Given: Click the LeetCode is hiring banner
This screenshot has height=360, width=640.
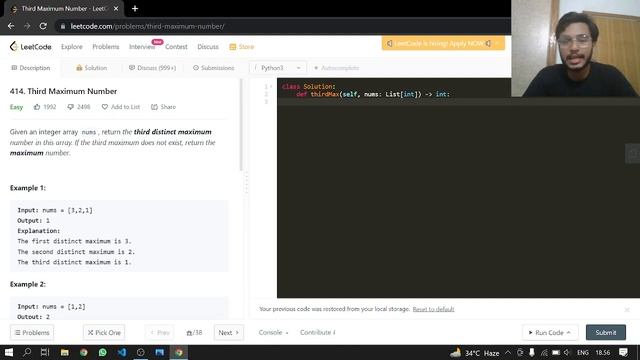Looking at the screenshot, I should (x=443, y=43).
